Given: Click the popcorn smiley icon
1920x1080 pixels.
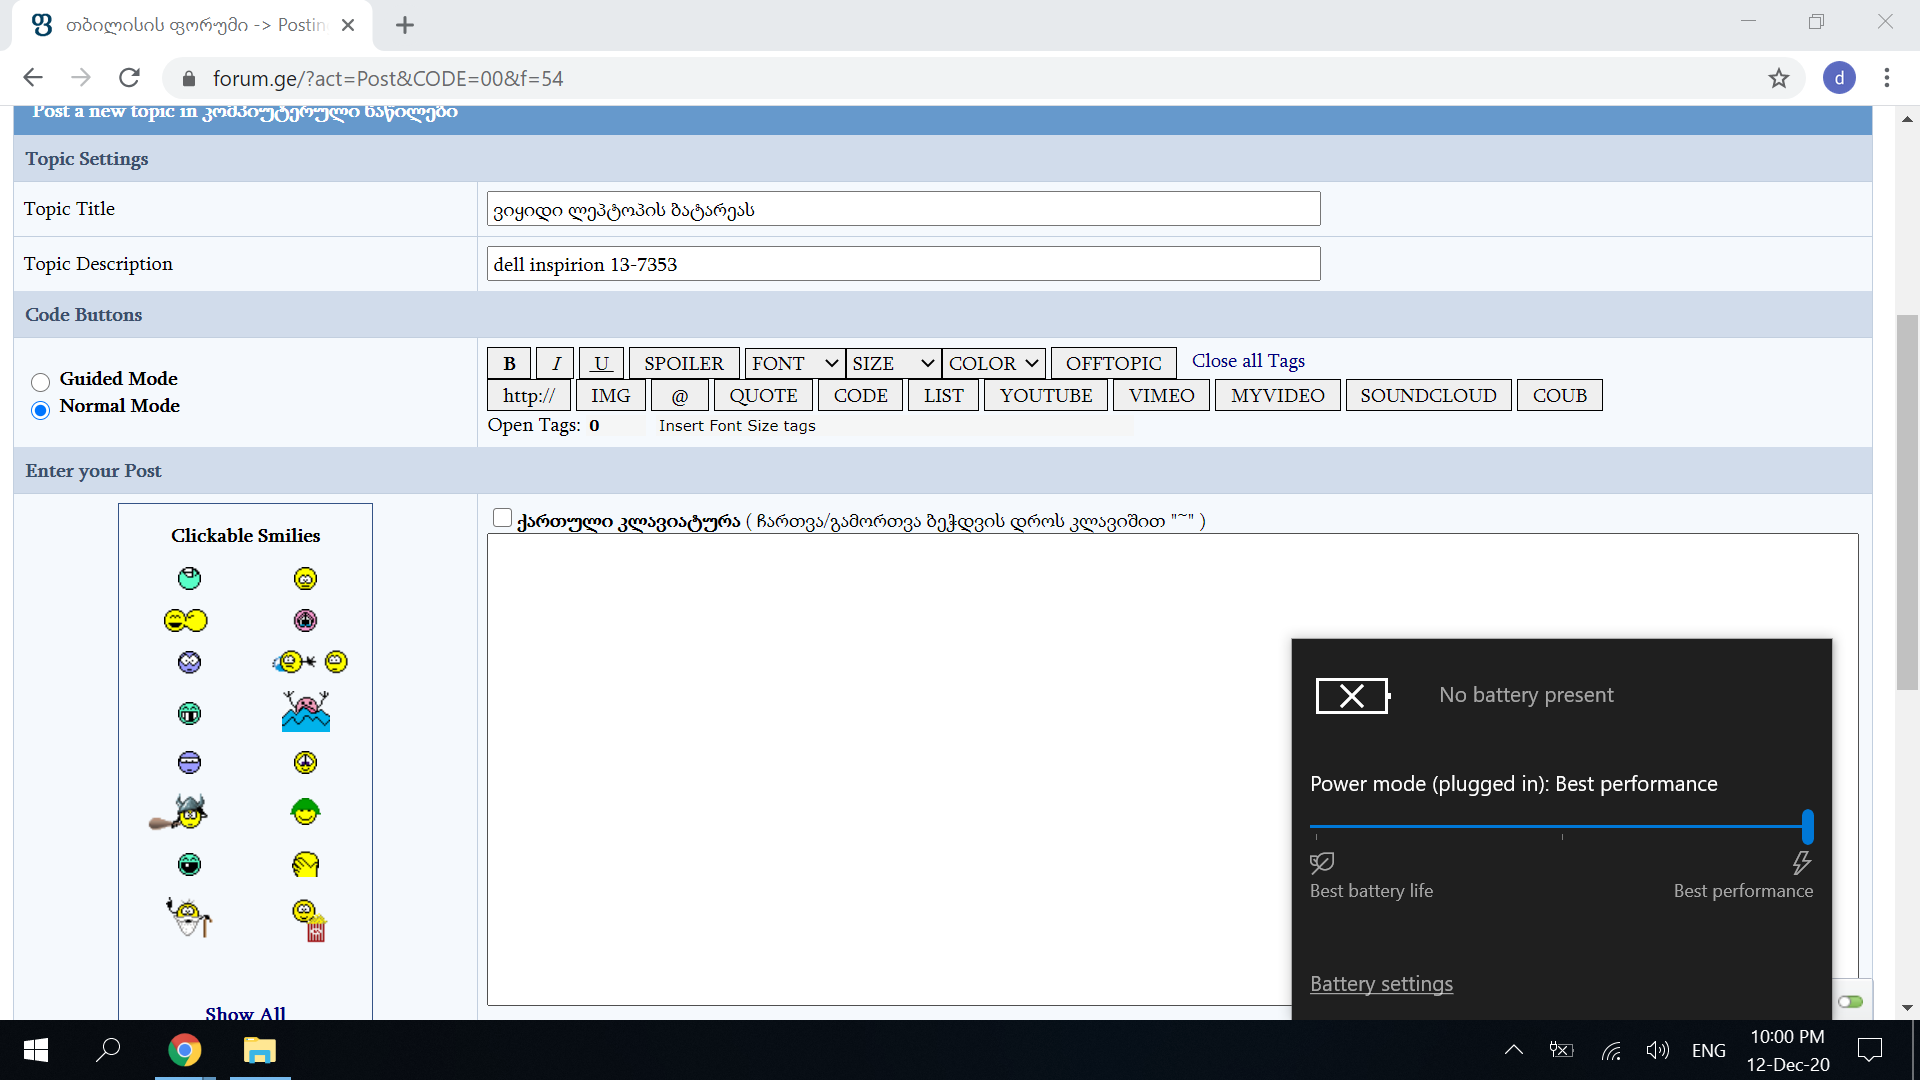Looking at the screenshot, I should 310,919.
